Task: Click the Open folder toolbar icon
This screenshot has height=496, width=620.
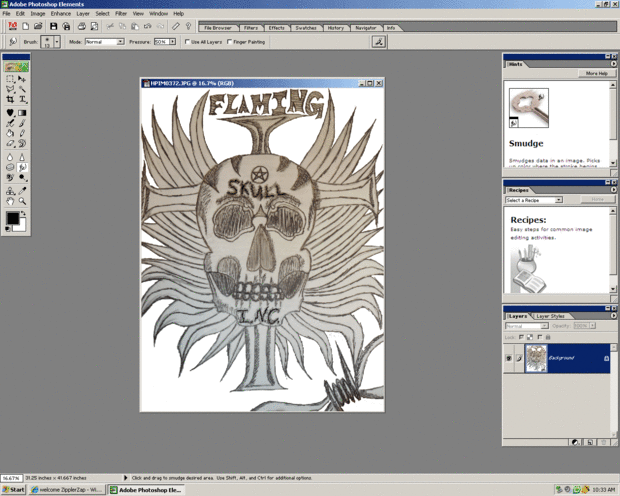Action: point(38,27)
